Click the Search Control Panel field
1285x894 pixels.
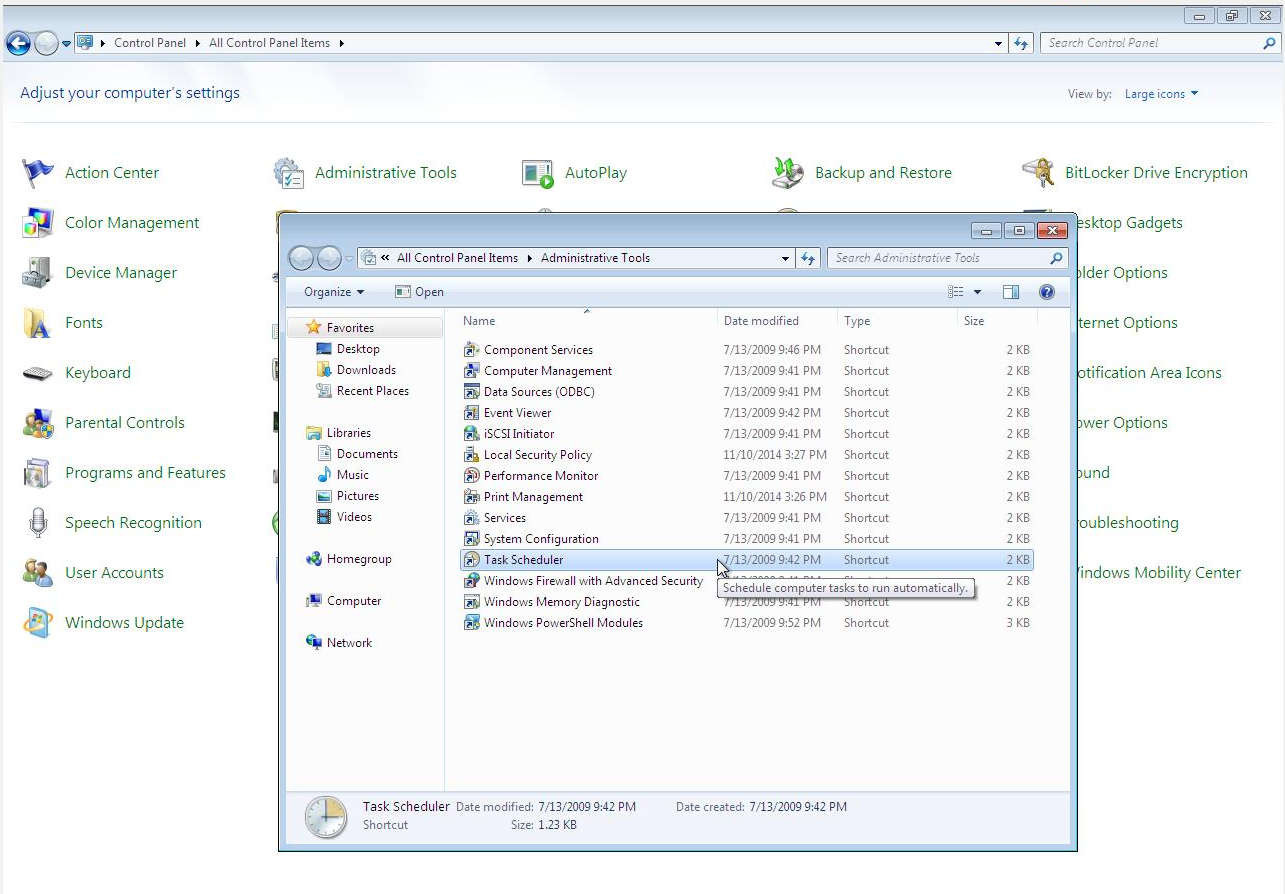(1160, 43)
